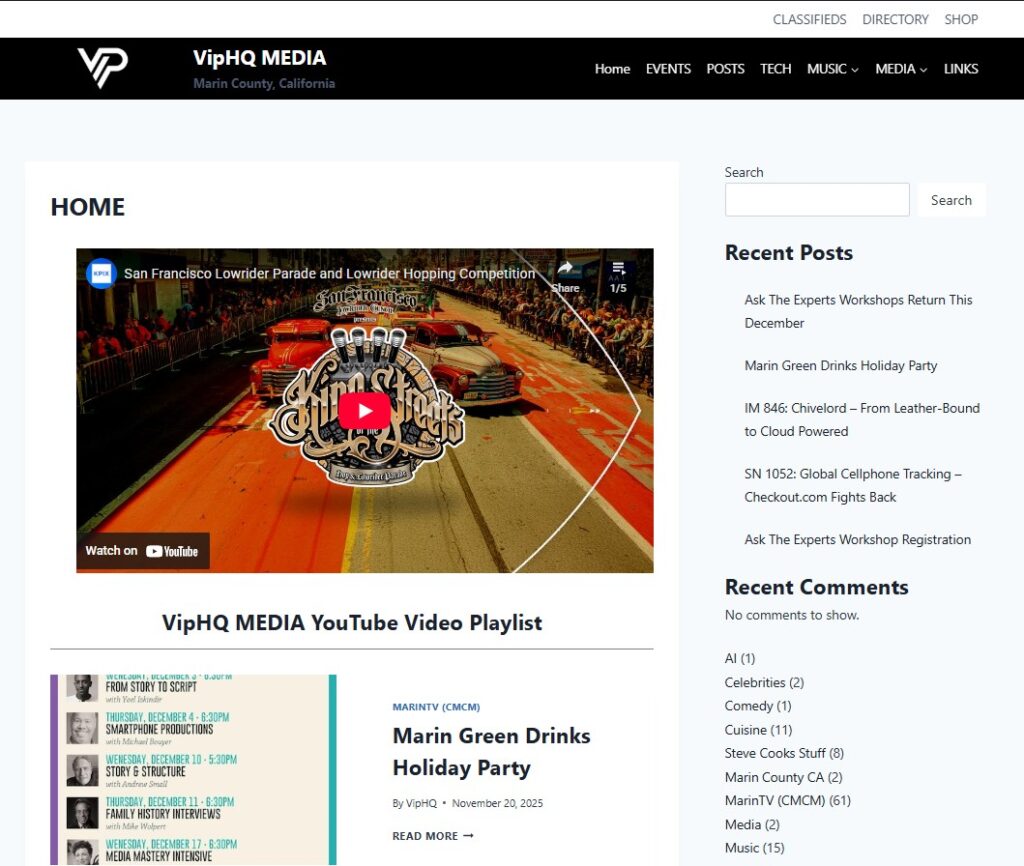The image size is (1024, 866).
Task: Open the EVENTS menu item
Action: click(x=668, y=69)
